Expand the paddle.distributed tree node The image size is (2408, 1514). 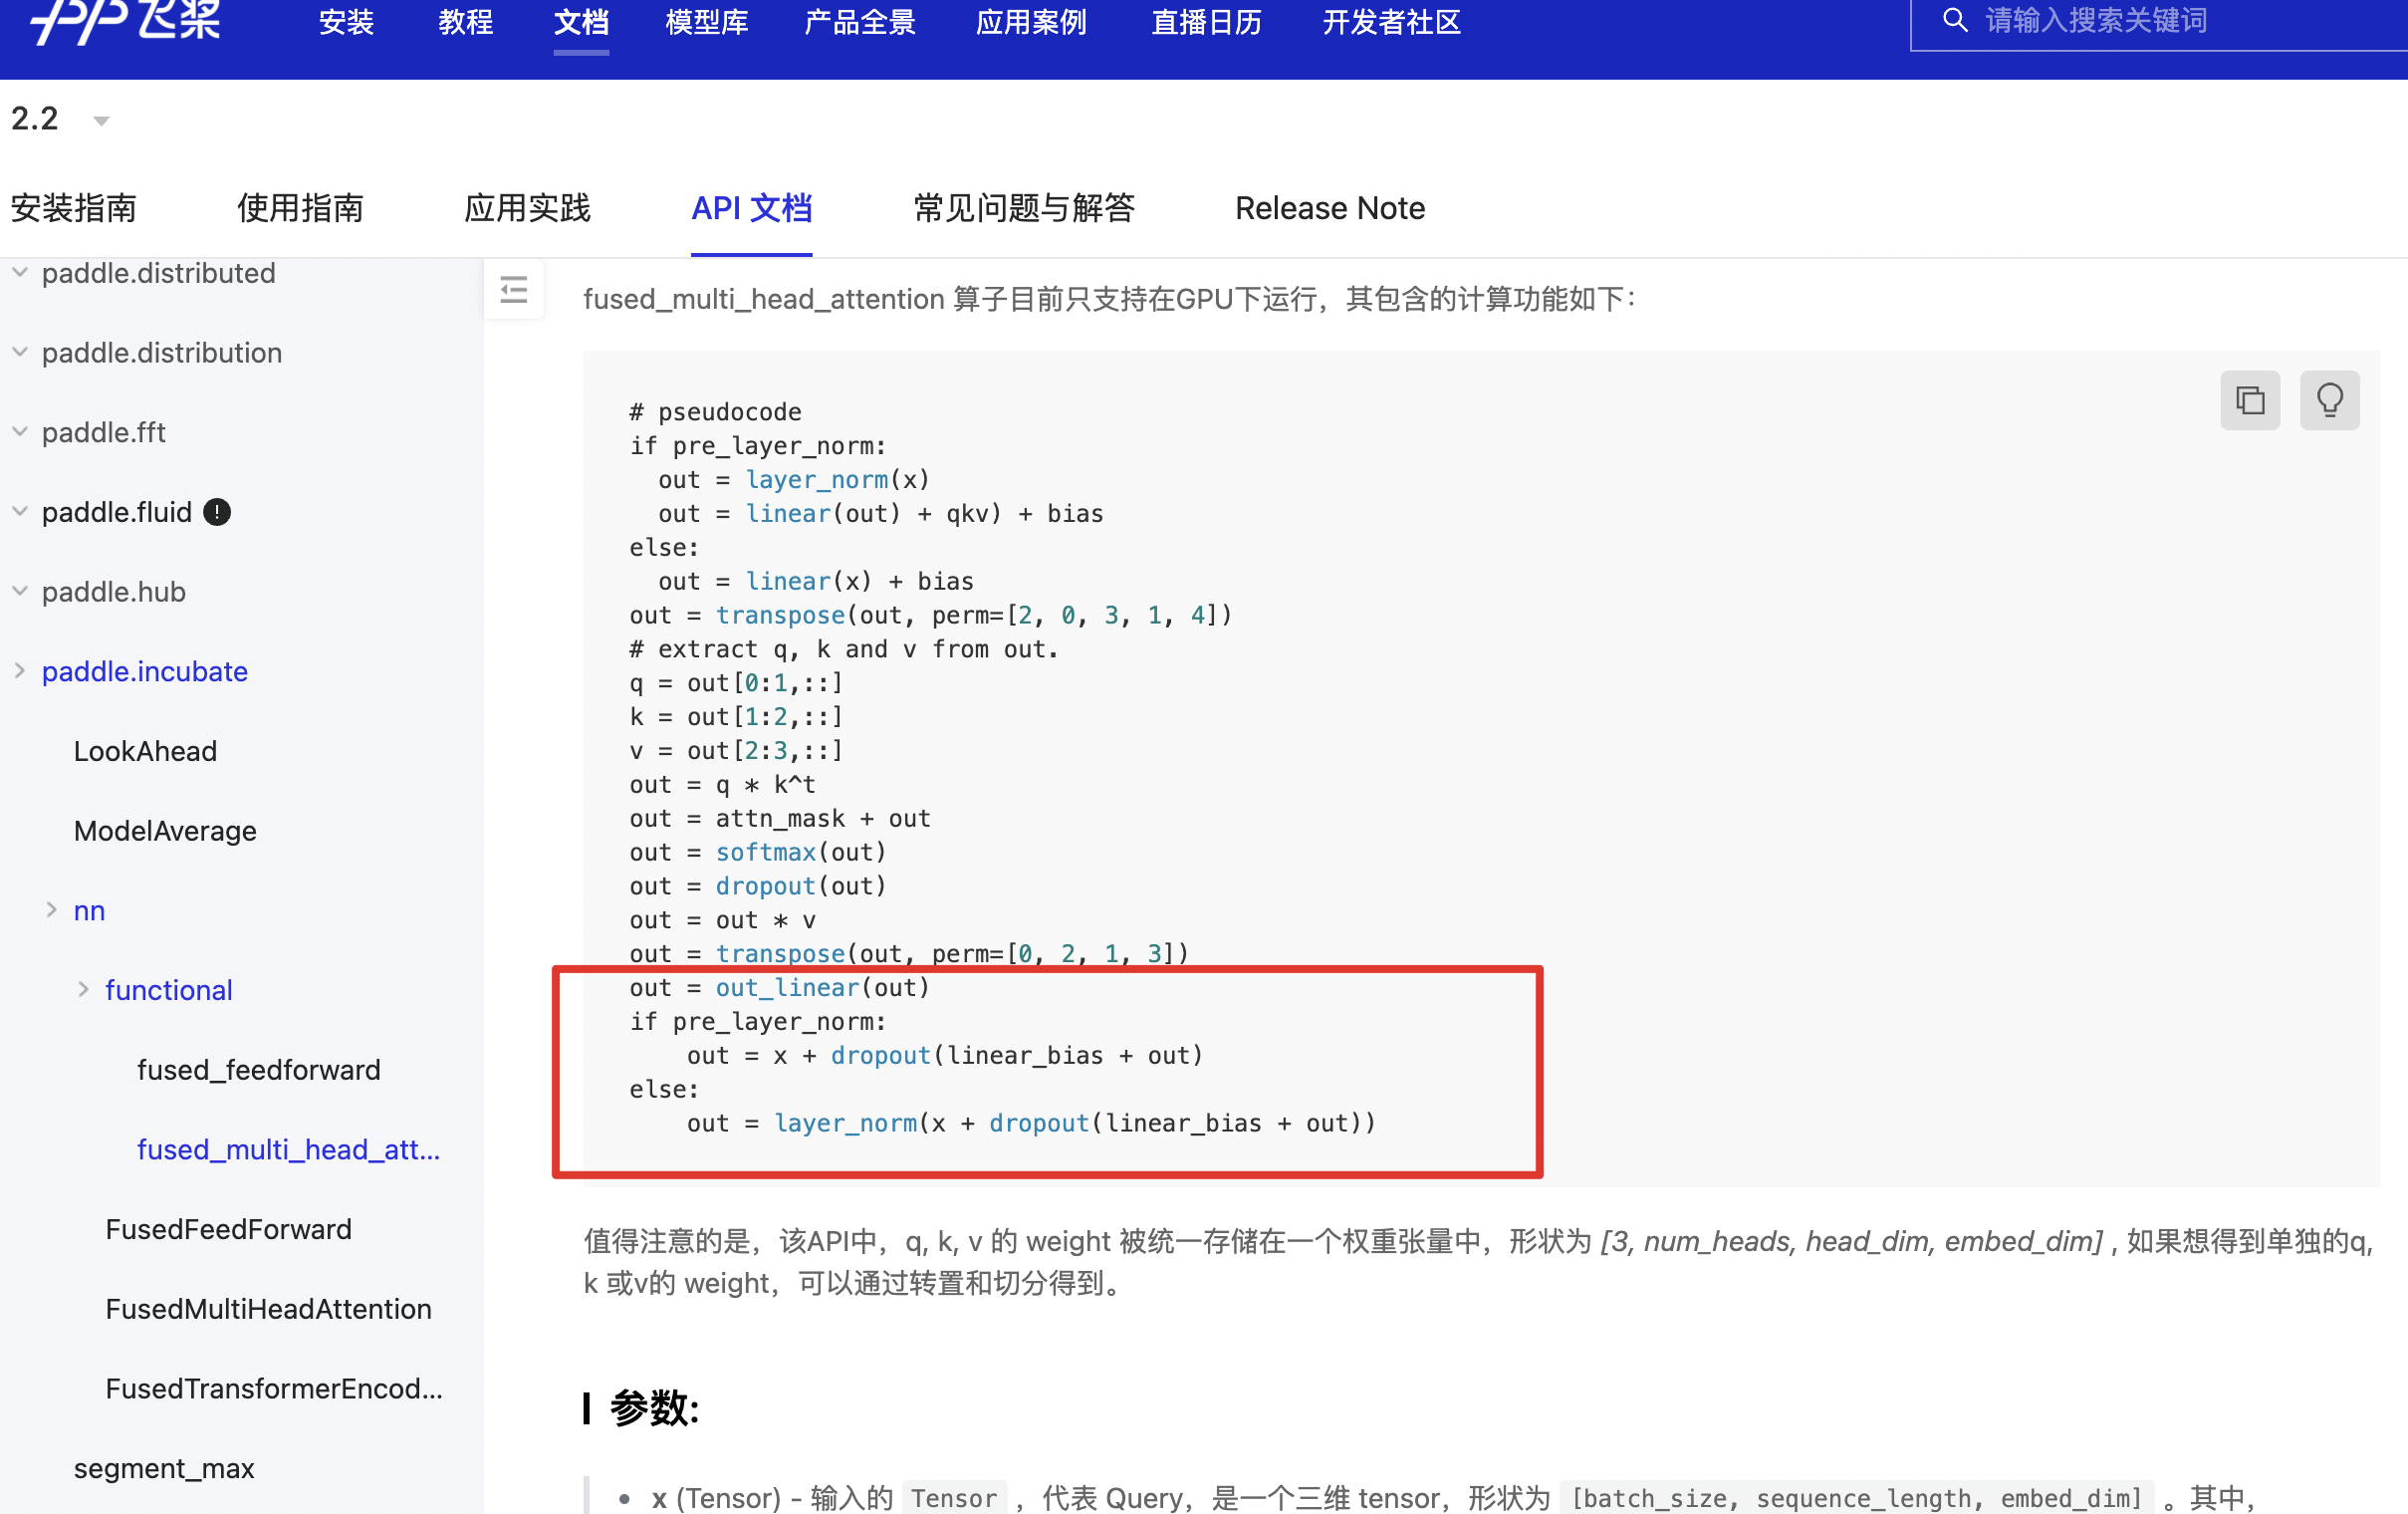[x=20, y=272]
